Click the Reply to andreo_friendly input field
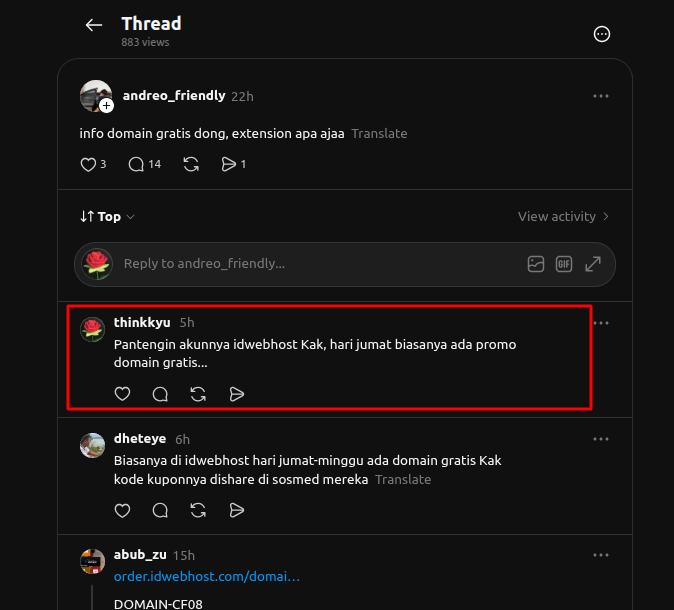The width and height of the screenshot is (674, 610). [x=318, y=264]
